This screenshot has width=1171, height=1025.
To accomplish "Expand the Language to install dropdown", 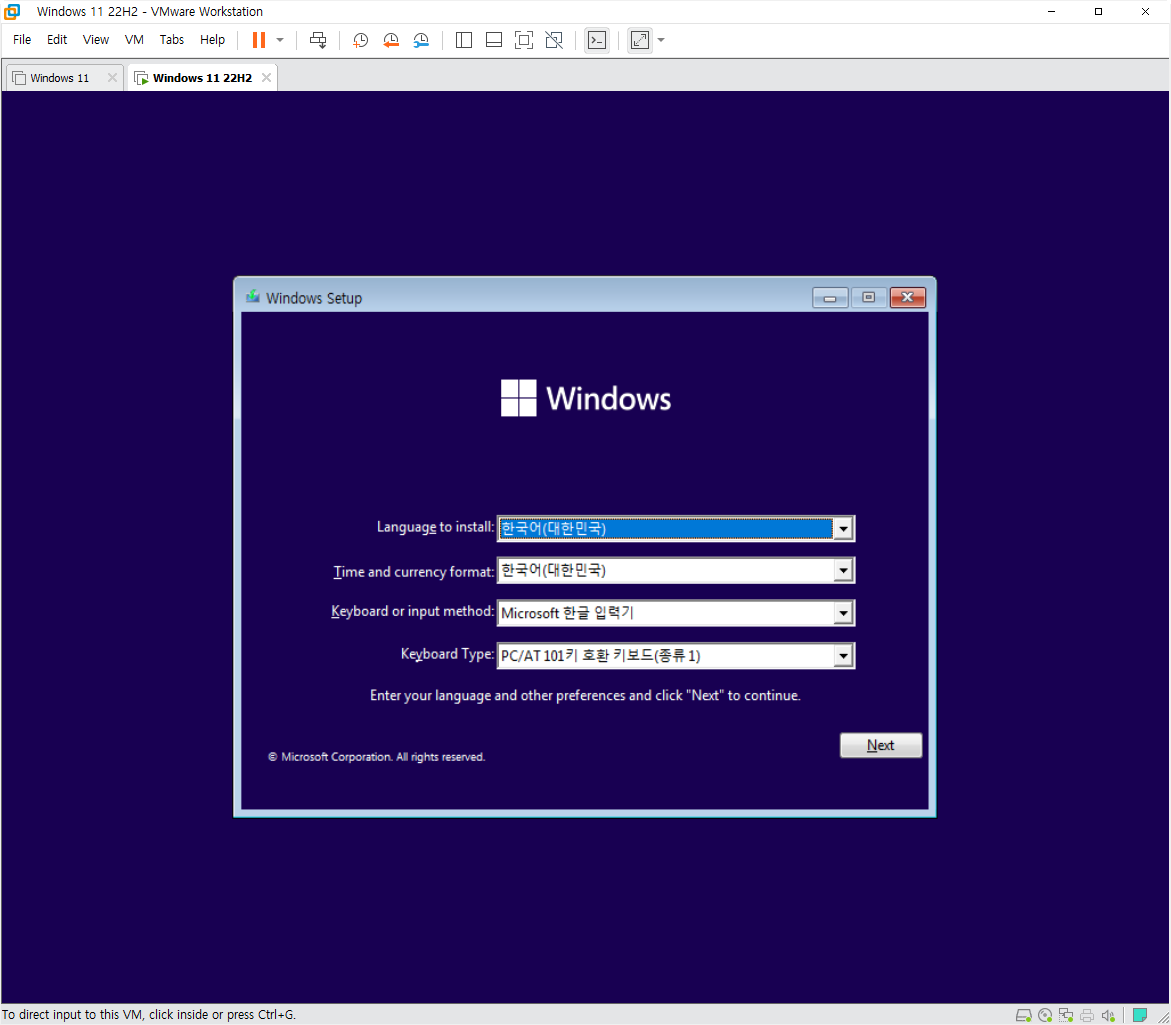I will [x=843, y=529].
